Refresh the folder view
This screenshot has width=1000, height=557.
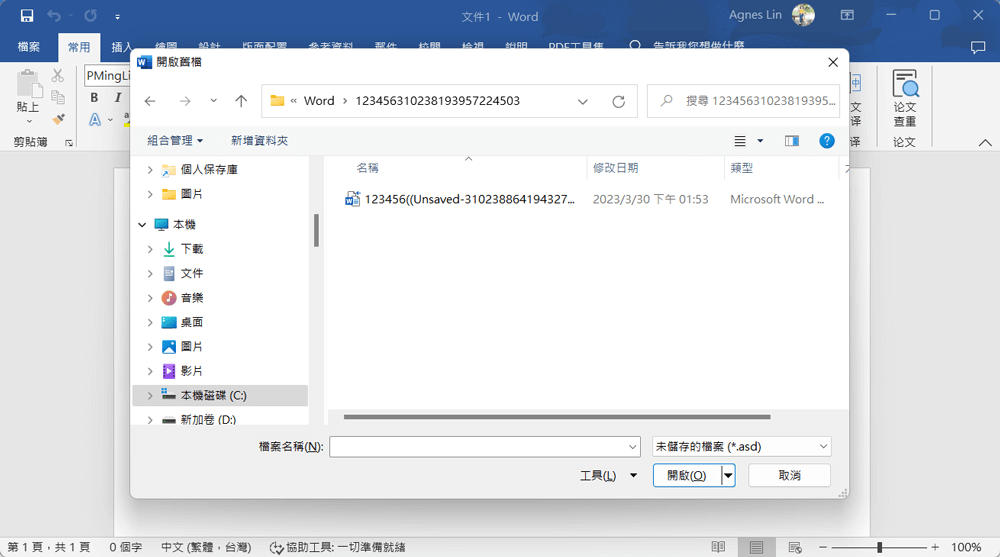tap(619, 101)
